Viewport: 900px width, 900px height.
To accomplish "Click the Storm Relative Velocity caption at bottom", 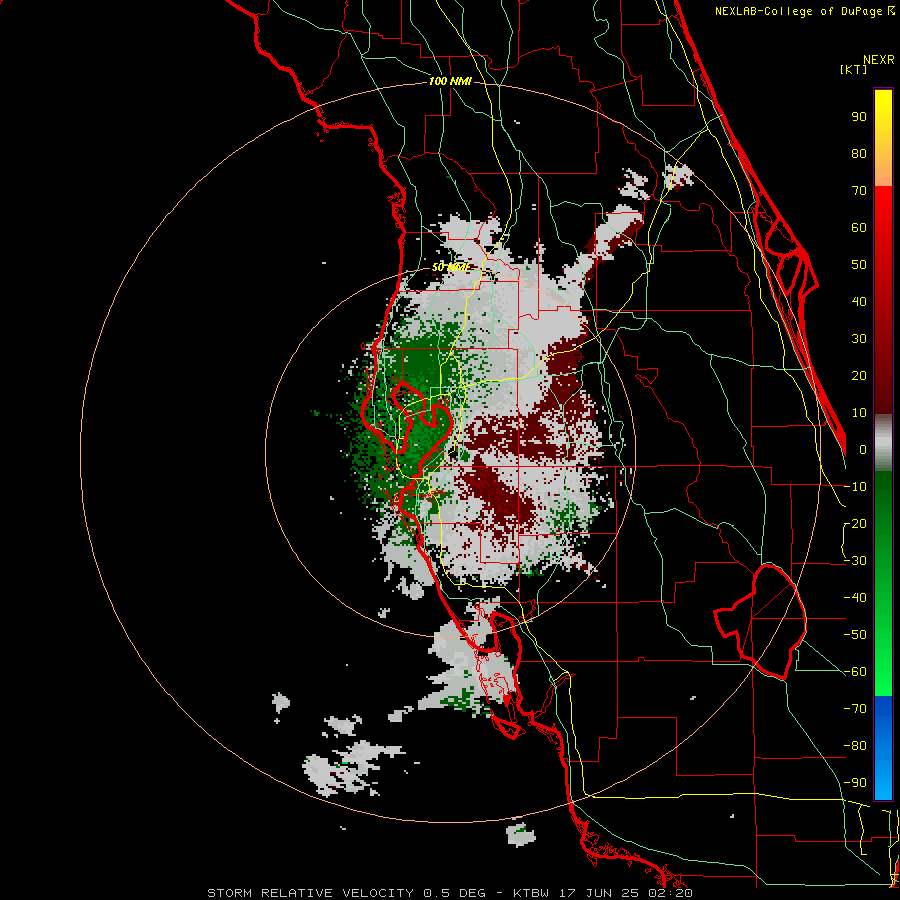I will point(449,893).
